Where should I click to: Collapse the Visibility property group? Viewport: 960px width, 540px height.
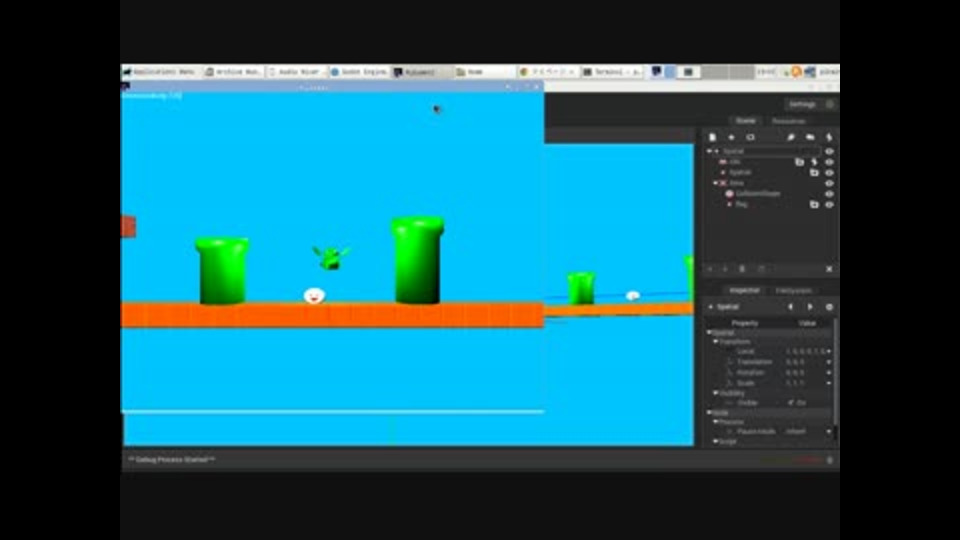click(x=716, y=393)
